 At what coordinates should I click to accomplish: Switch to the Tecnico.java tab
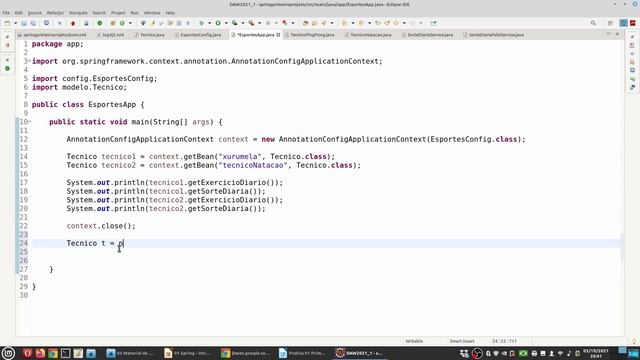coord(149,35)
